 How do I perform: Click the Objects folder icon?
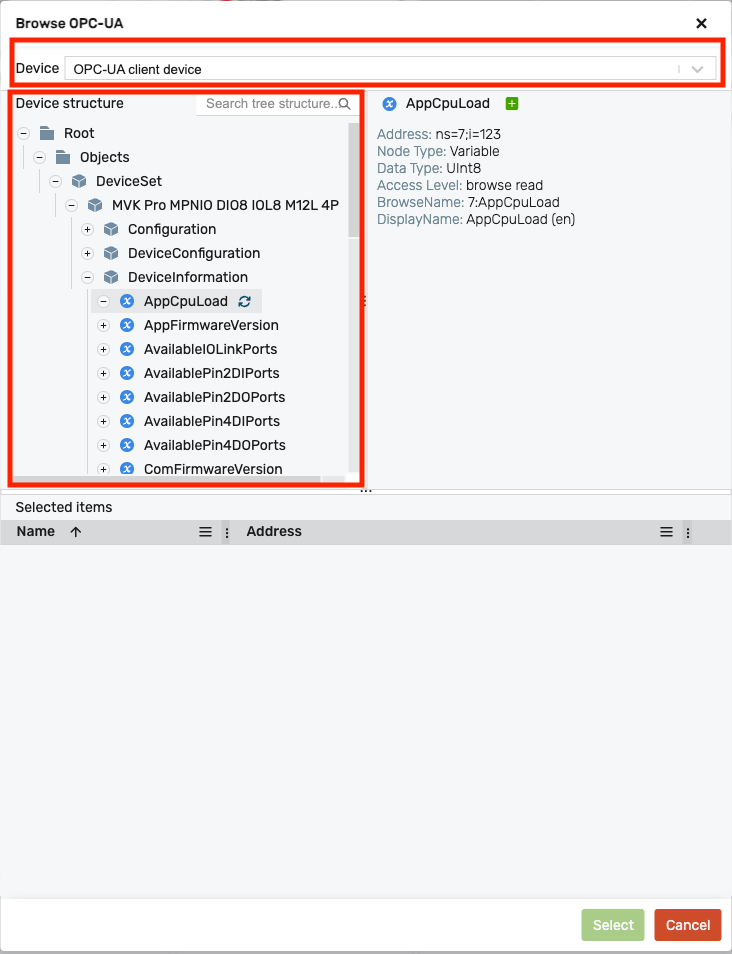[x=63, y=158]
